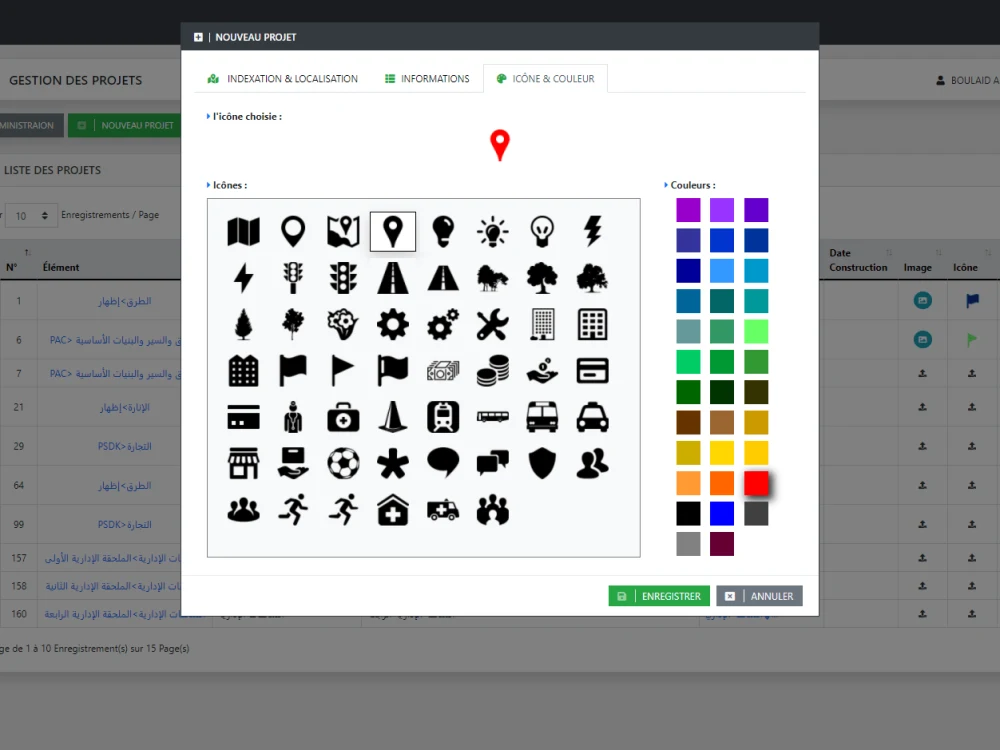
Task: Choose the bright blue swatch next to black
Action: pyautogui.click(x=722, y=513)
